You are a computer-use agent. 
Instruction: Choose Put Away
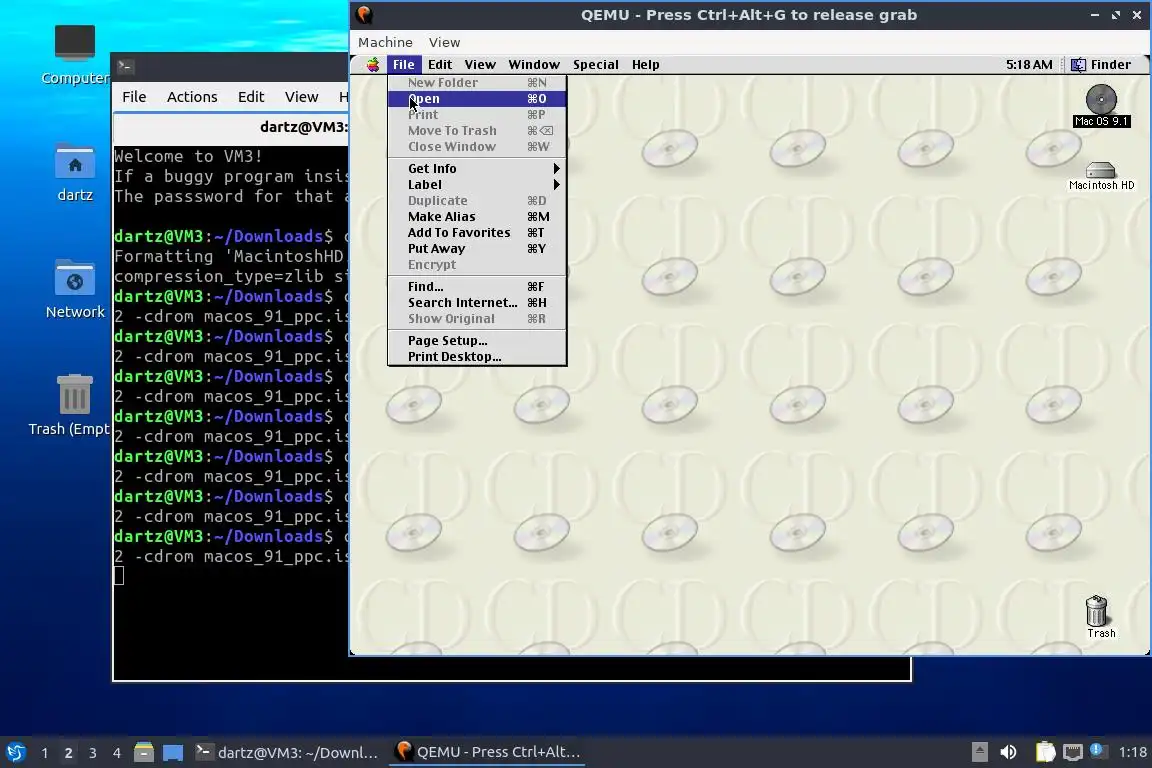[x=477, y=249]
